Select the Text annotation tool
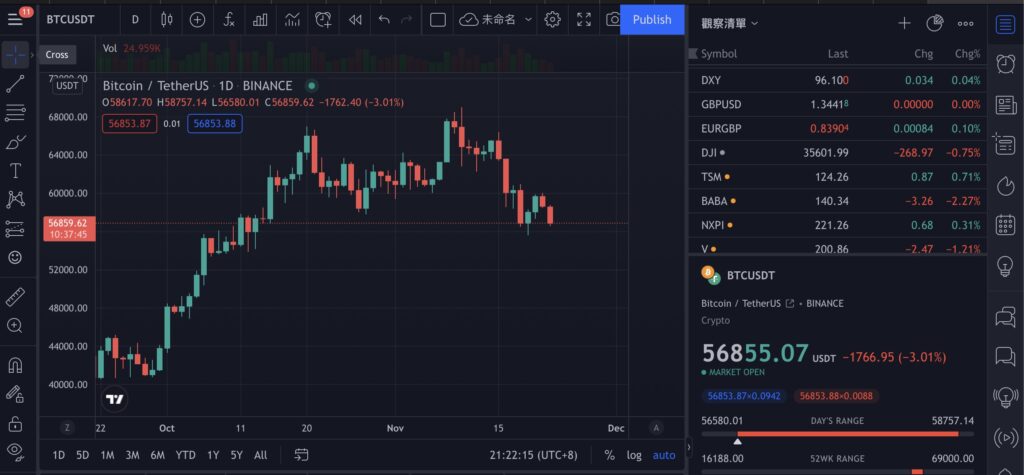 pyautogui.click(x=15, y=171)
